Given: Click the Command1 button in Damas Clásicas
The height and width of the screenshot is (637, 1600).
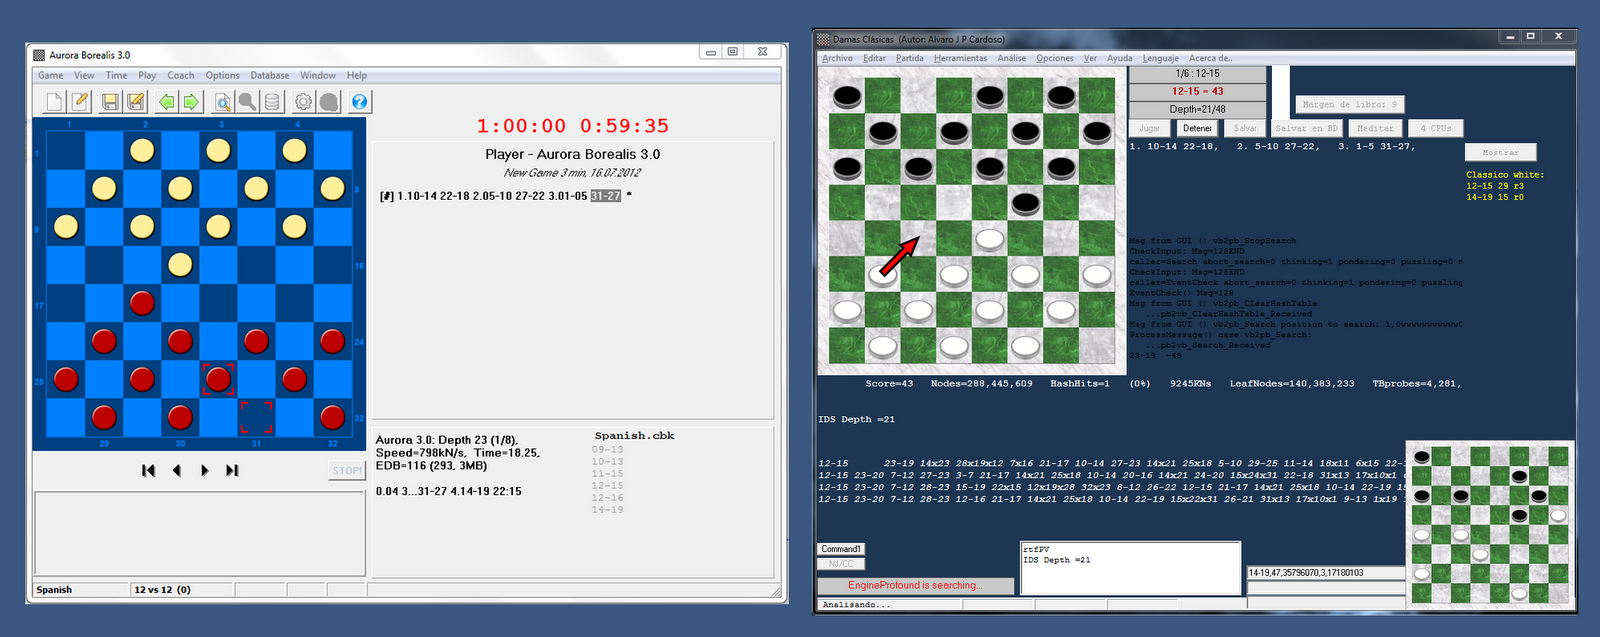Looking at the screenshot, I should [x=841, y=549].
